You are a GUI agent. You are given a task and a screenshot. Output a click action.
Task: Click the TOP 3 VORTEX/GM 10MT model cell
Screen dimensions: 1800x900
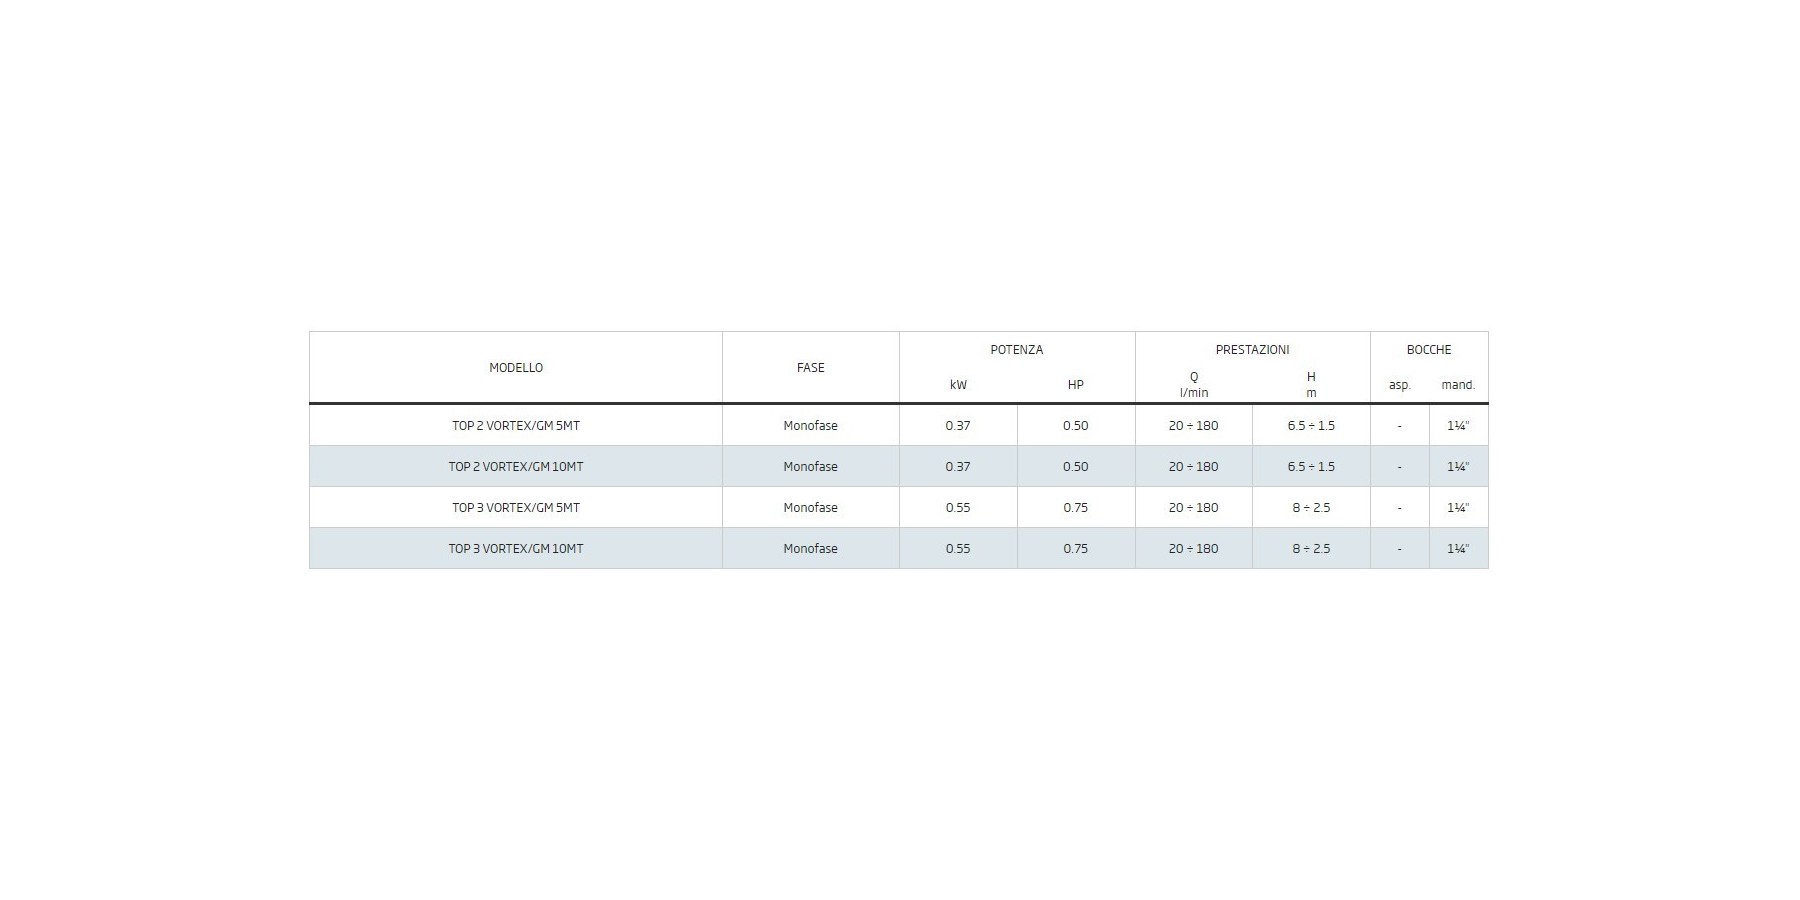[516, 549]
